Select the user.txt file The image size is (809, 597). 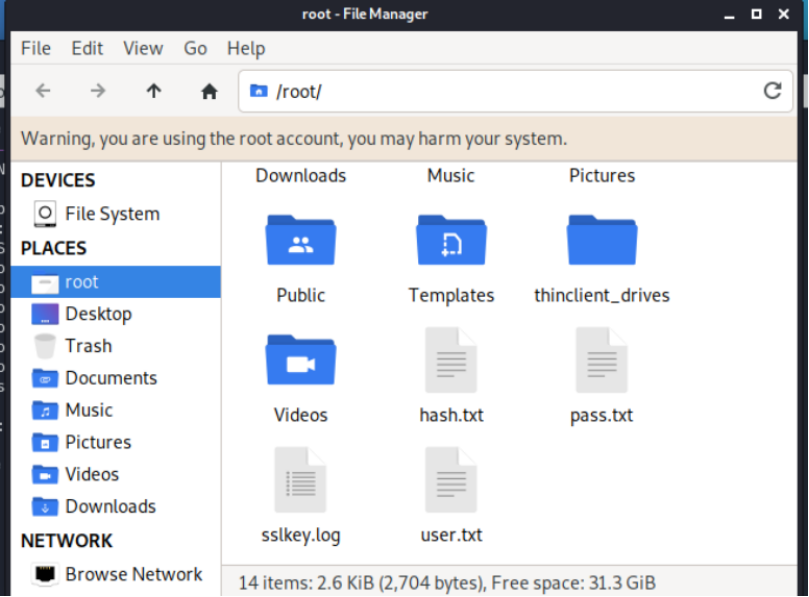(x=451, y=480)
